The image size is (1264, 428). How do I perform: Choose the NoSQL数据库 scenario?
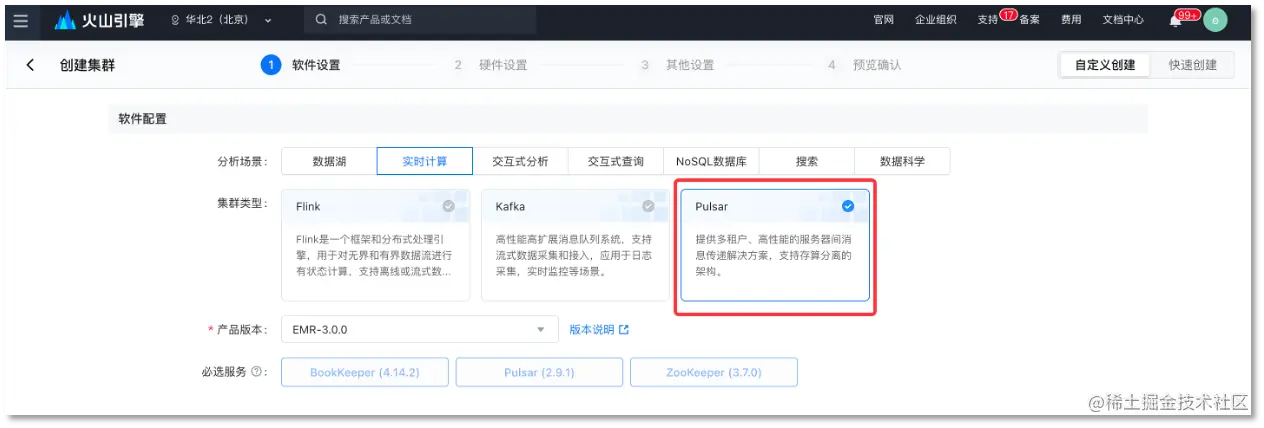coord(711,161)
